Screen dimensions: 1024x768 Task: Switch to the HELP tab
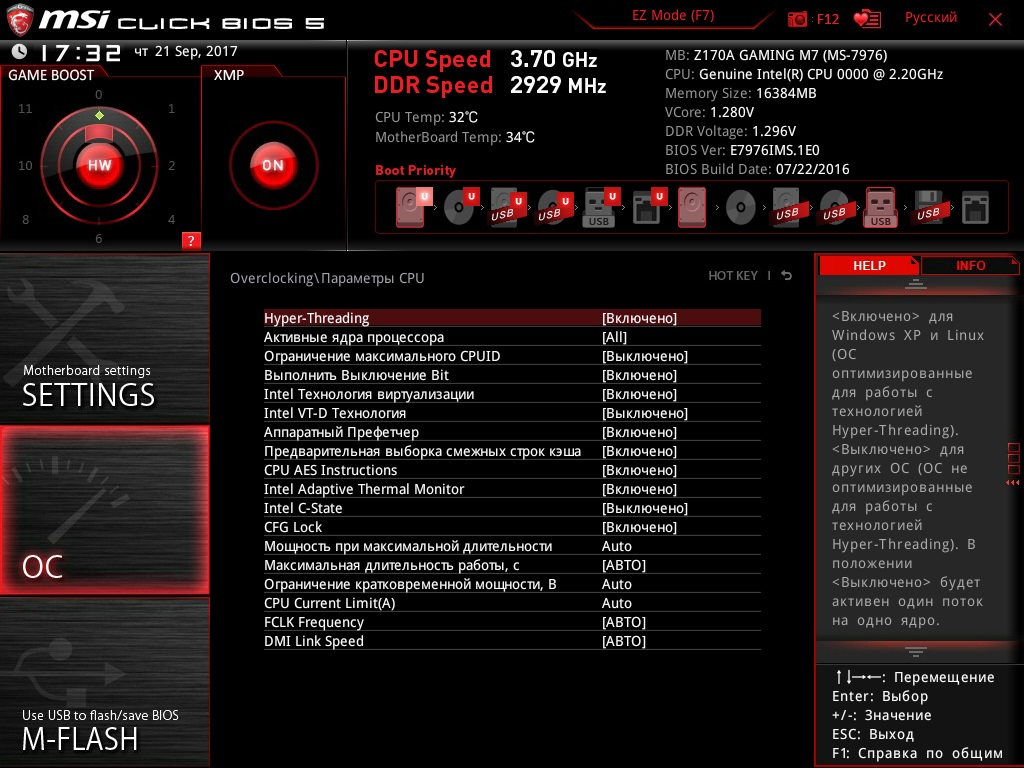point(869,265)
